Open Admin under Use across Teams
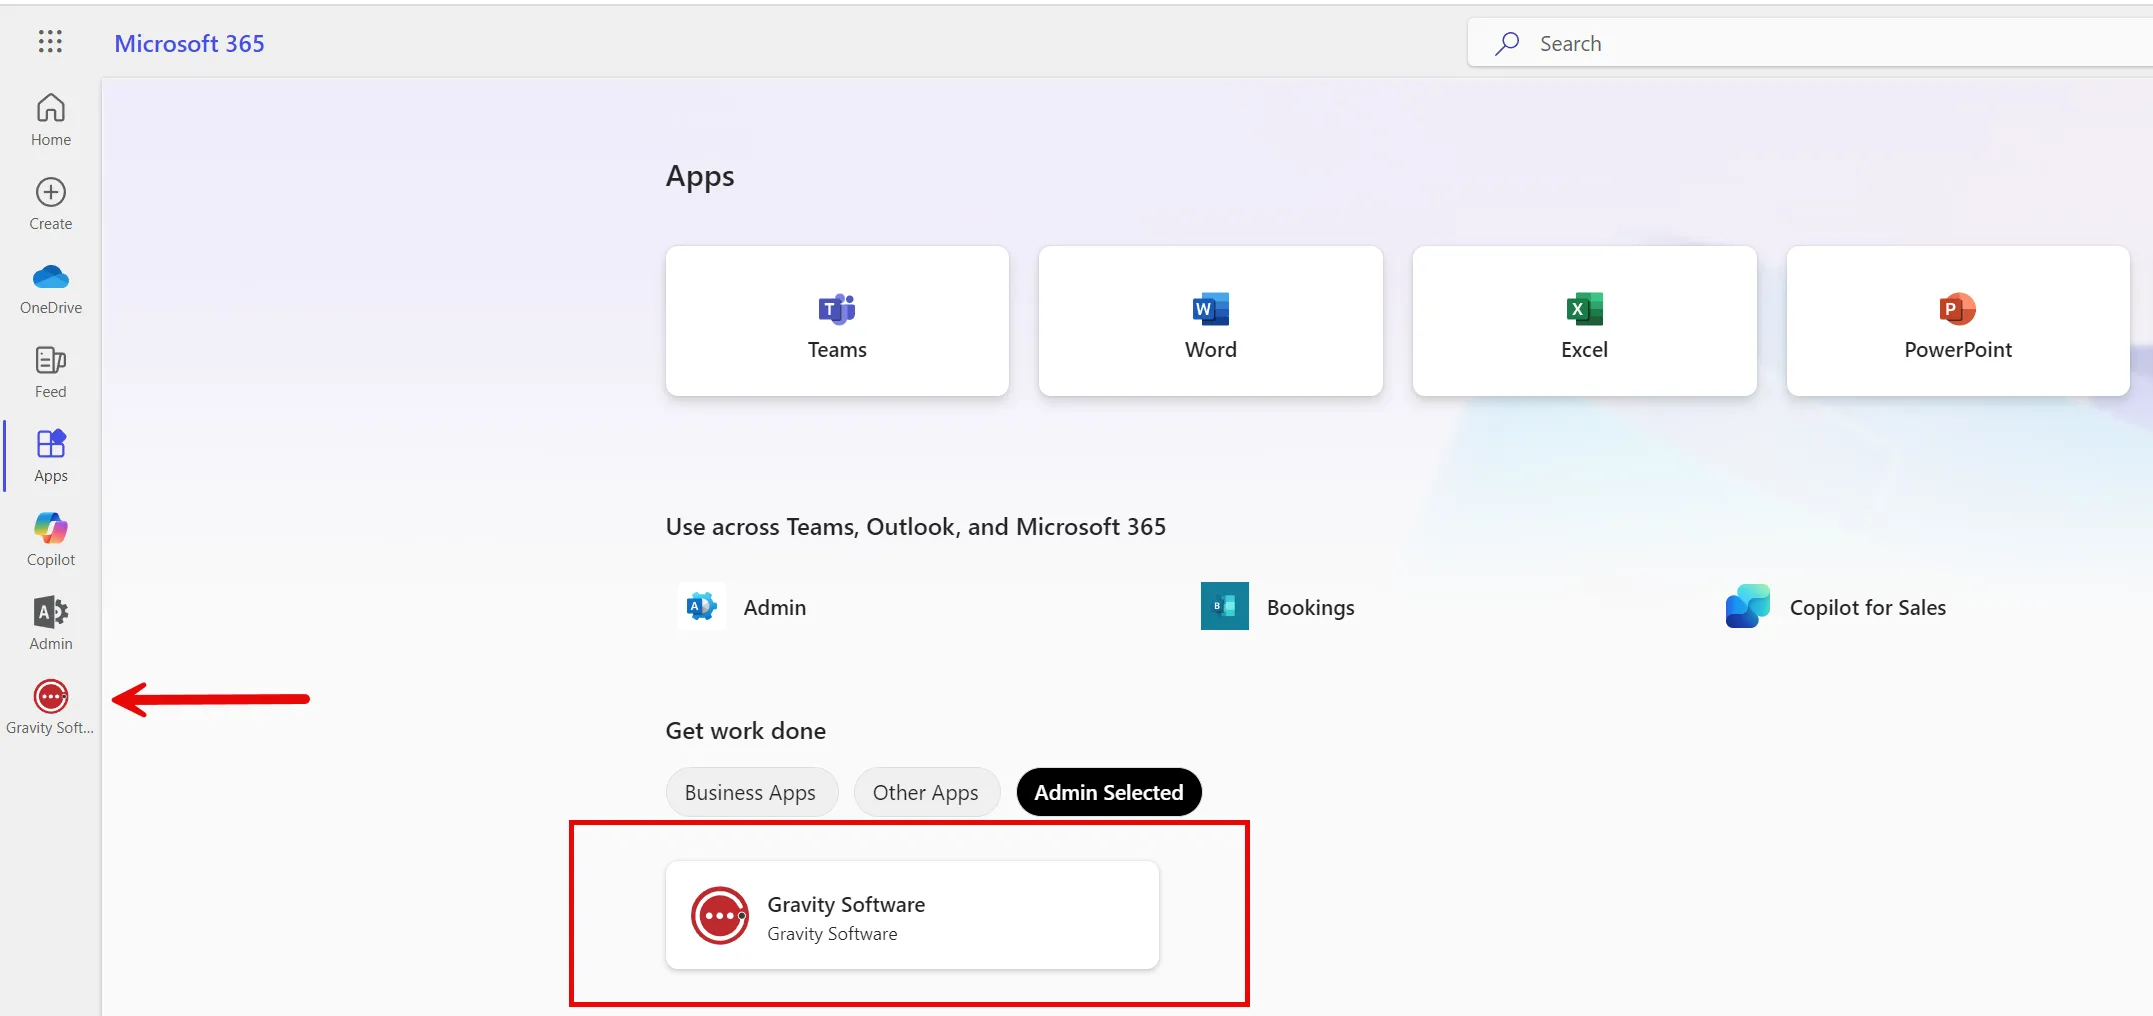This screenshot has width=2153, height=1016. (741, 607)
